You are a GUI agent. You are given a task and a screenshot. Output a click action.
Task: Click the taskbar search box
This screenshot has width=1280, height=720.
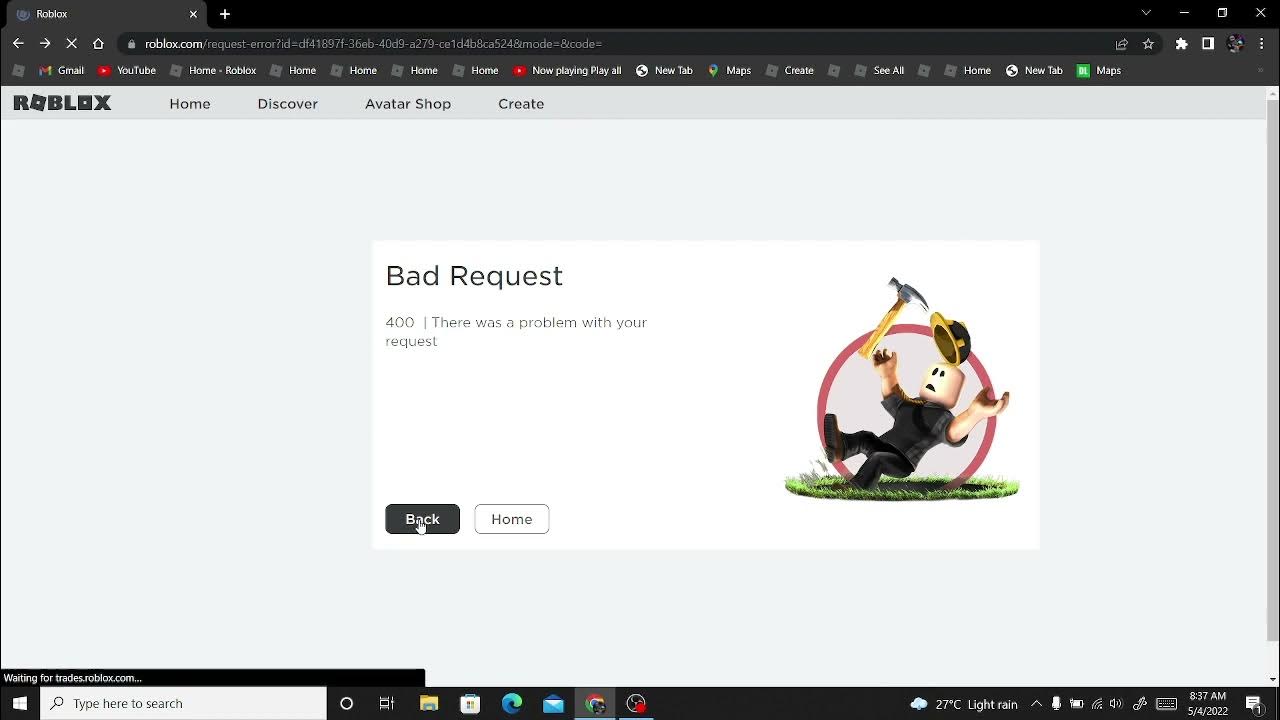(x=184, y=703)
